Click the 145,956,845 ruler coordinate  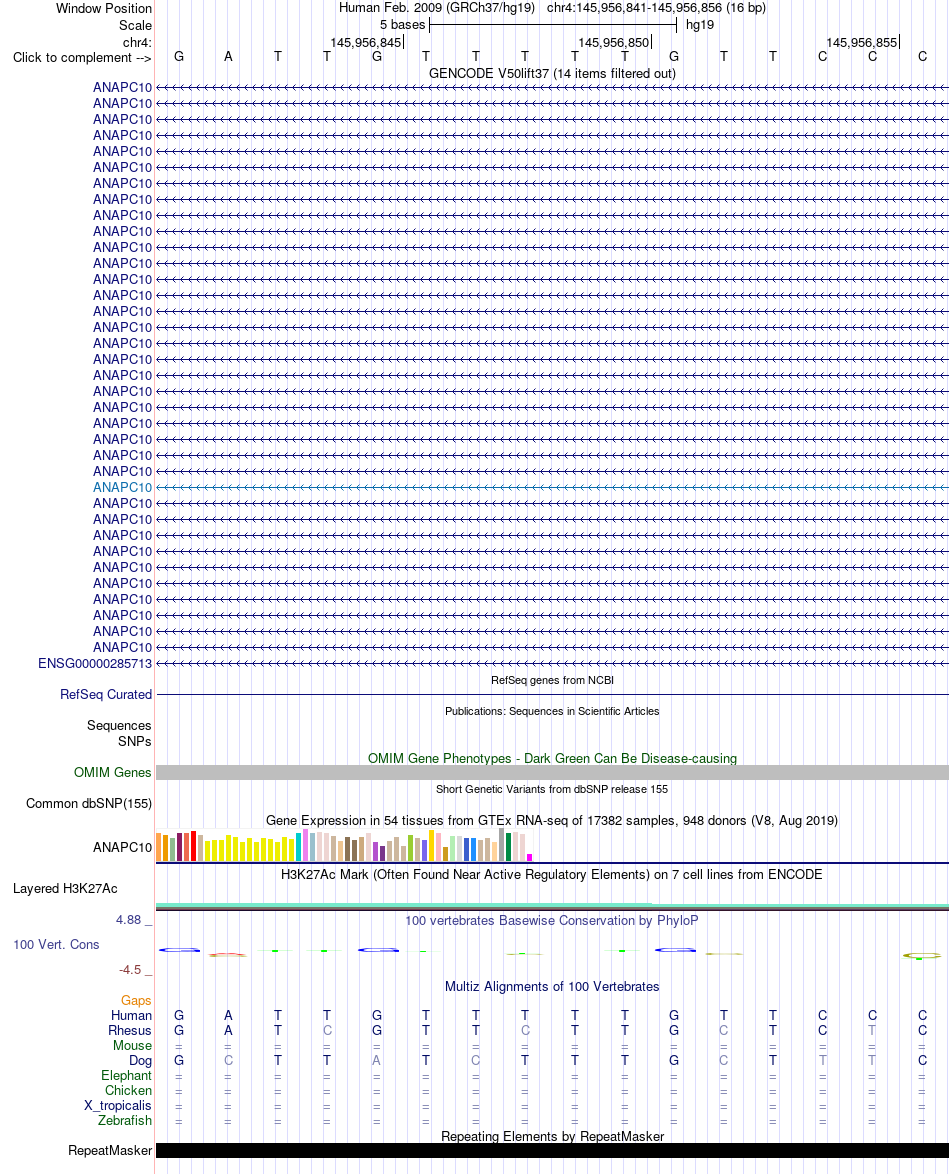pyautogui.click(x=366, y=43)
